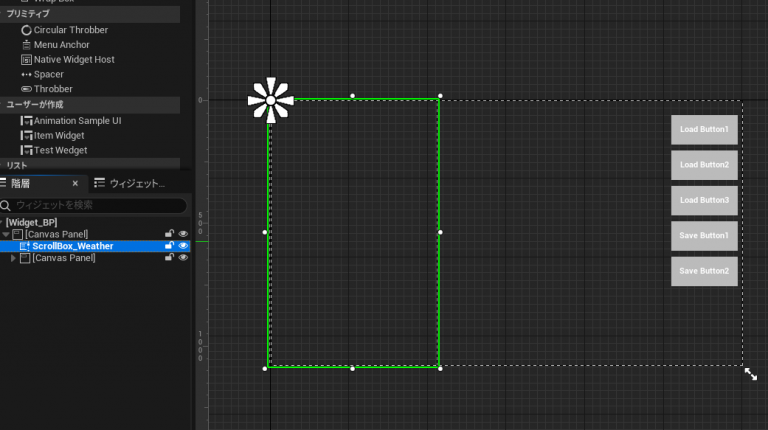Click Load Button1 in the designer
The width and height of the screenshot is (768, 430).
704,130
